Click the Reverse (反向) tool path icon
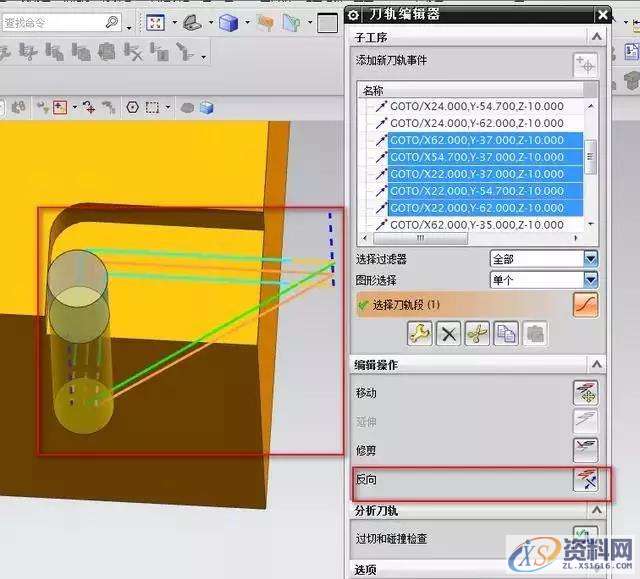 tap(585, 480)
